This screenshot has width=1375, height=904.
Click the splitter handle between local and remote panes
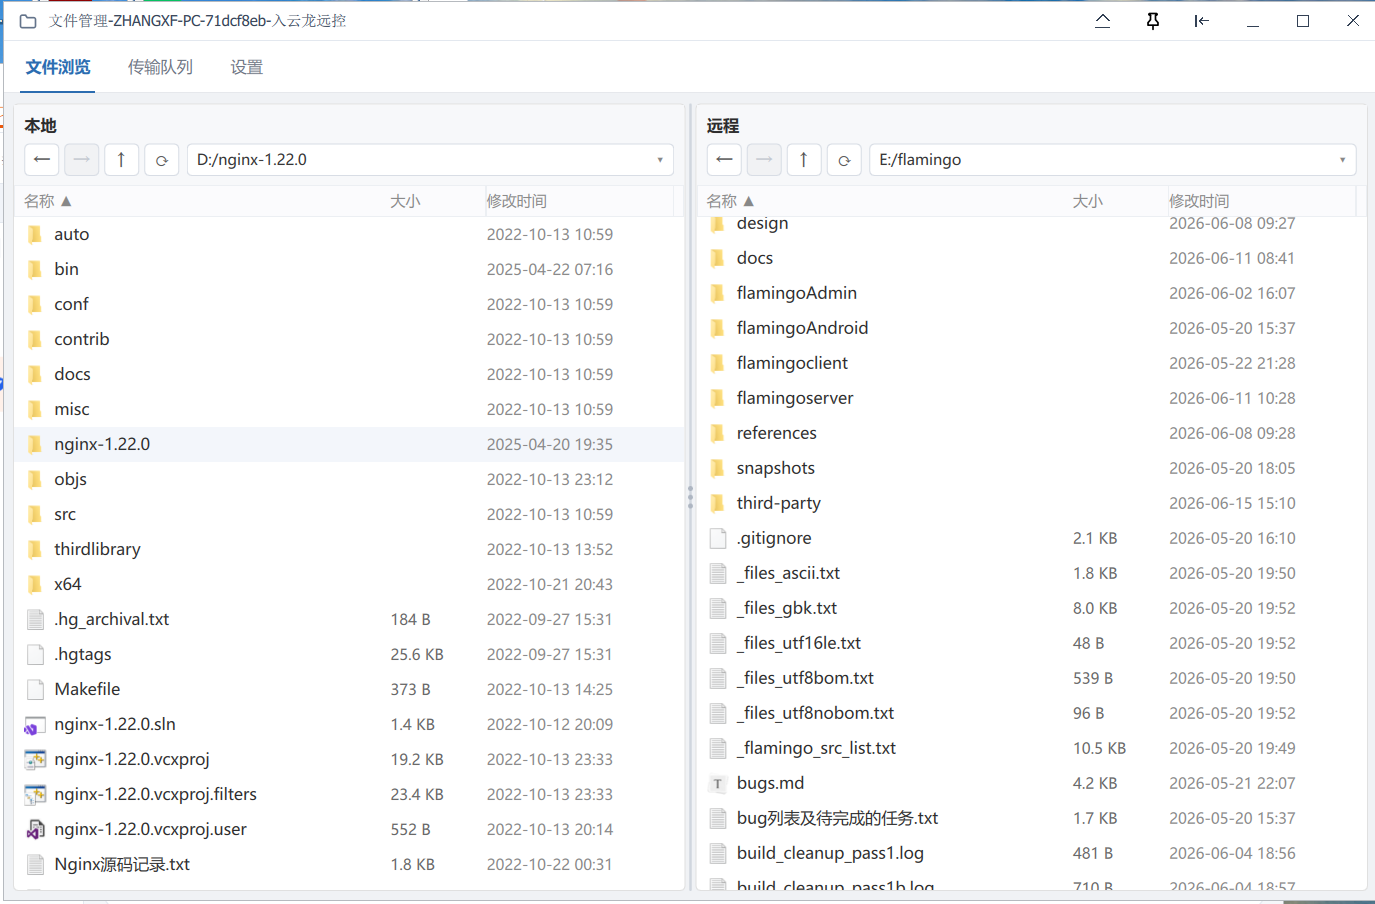[690, 497]
